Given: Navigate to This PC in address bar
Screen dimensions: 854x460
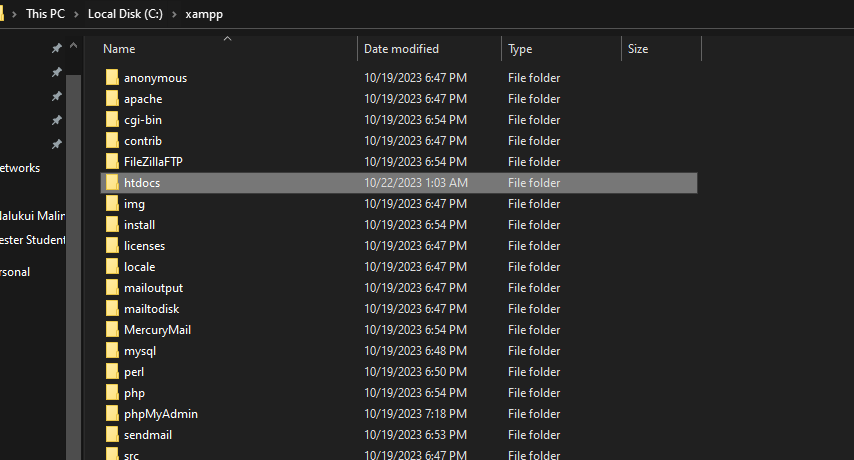Looking at the screenshot, I should pyautogui.click(x=46, y=14).
